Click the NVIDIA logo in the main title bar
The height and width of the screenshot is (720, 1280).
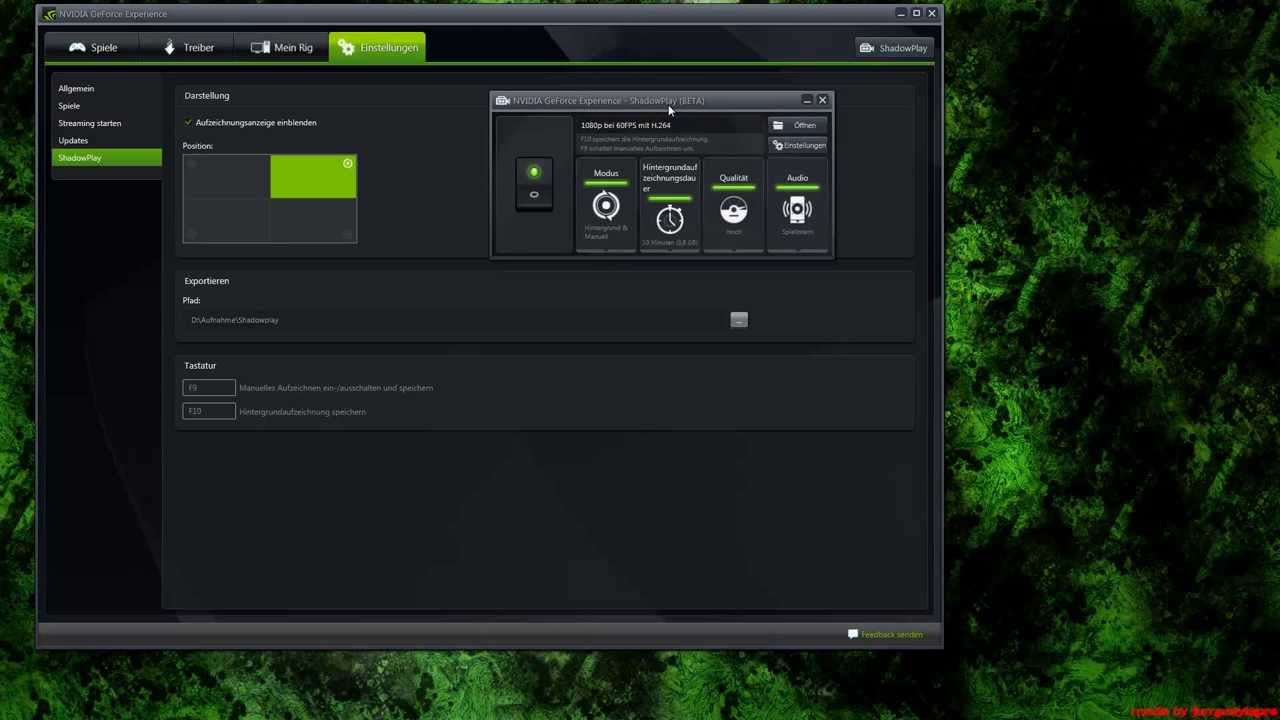click(49, 14)
